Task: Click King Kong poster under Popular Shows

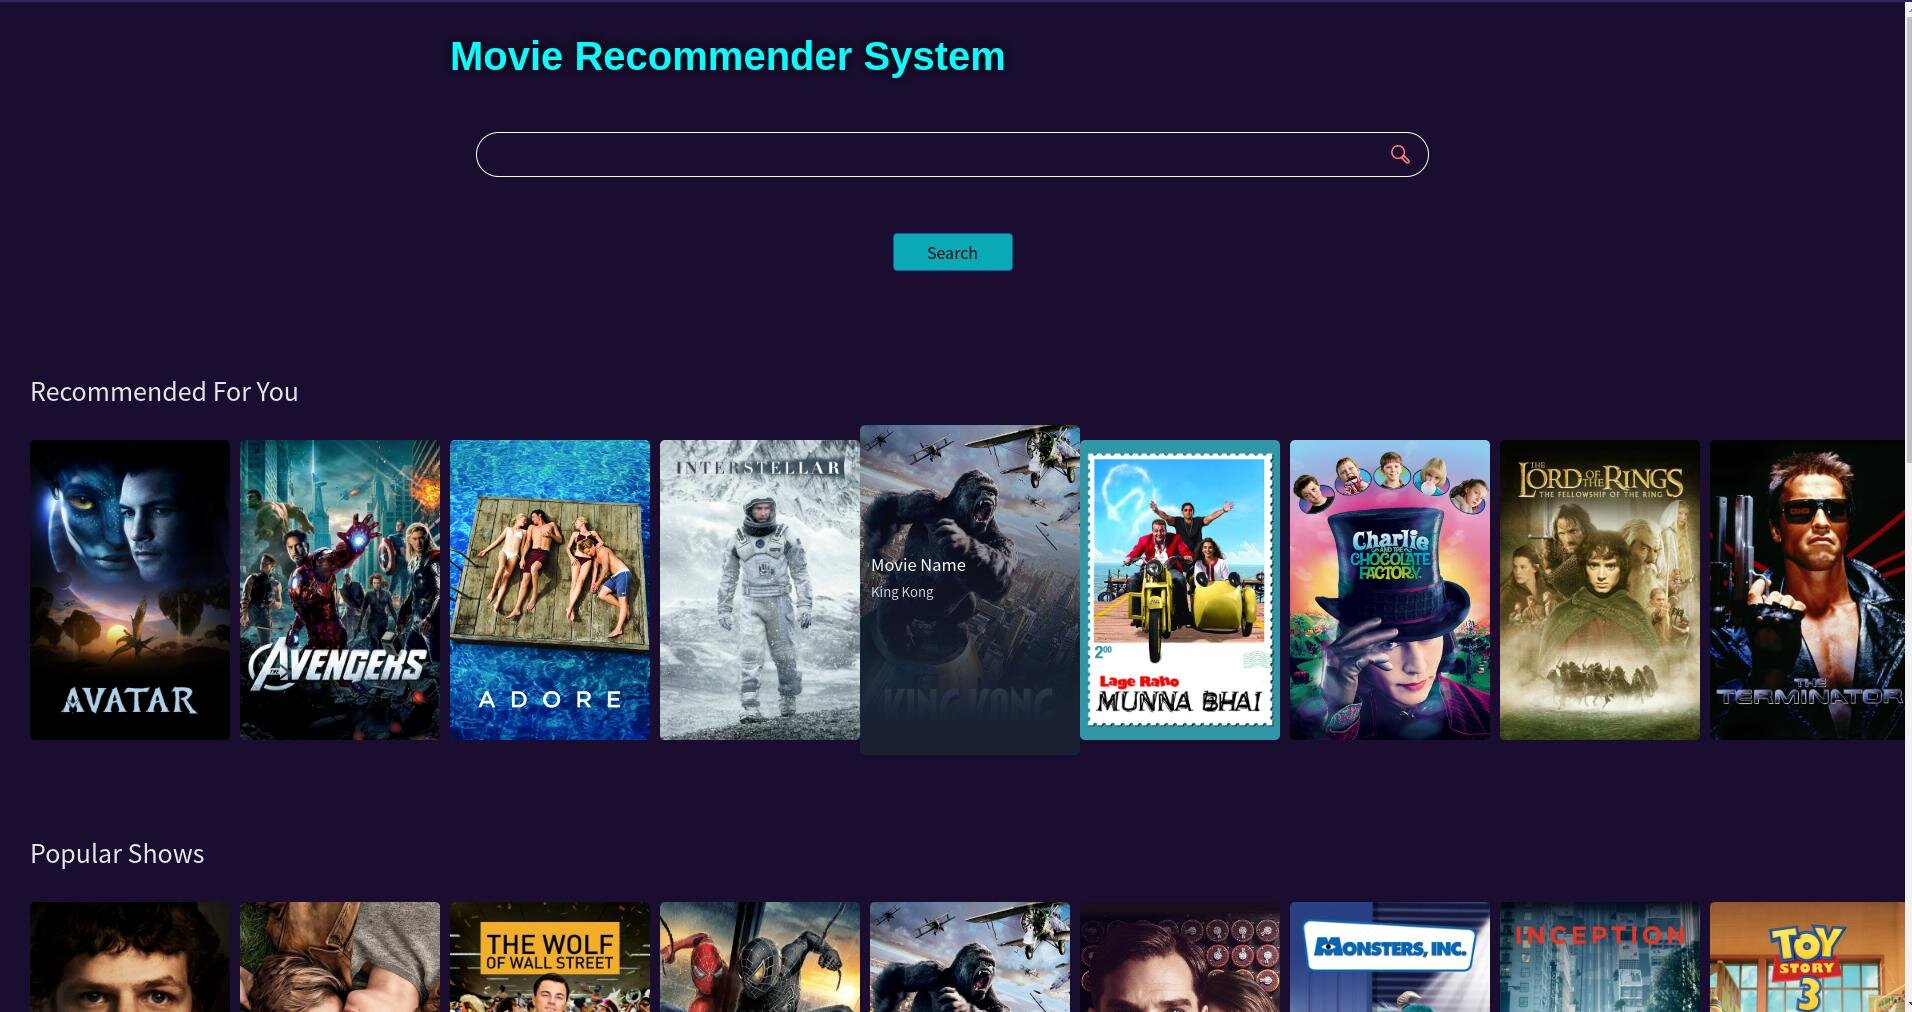Action: click(970, 957)
